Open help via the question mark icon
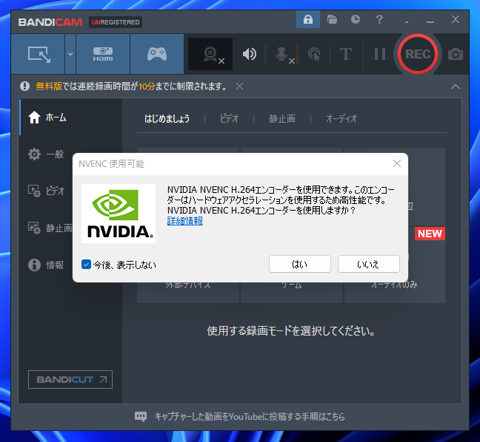Viewport: 480px width, 442px height. [379, 19]
